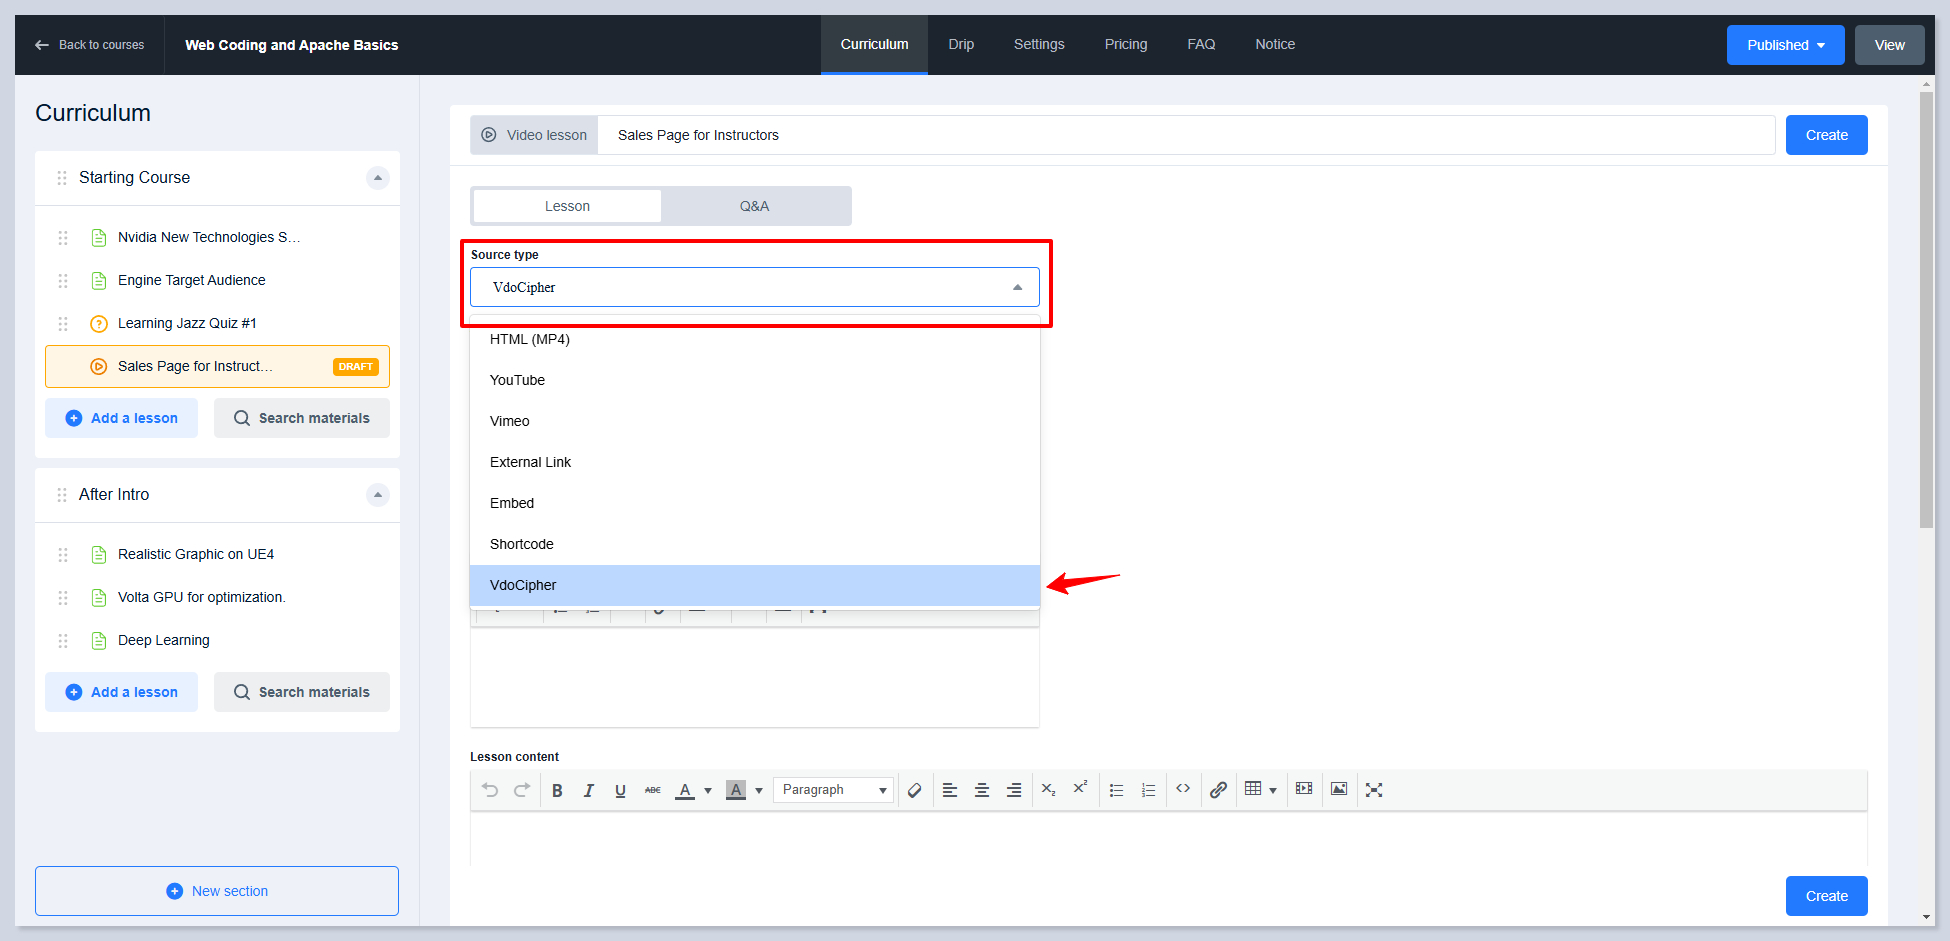1950x941 pixels.
Task: Click the clear formatting eraser icon
Action: click(x=914, y=790)
